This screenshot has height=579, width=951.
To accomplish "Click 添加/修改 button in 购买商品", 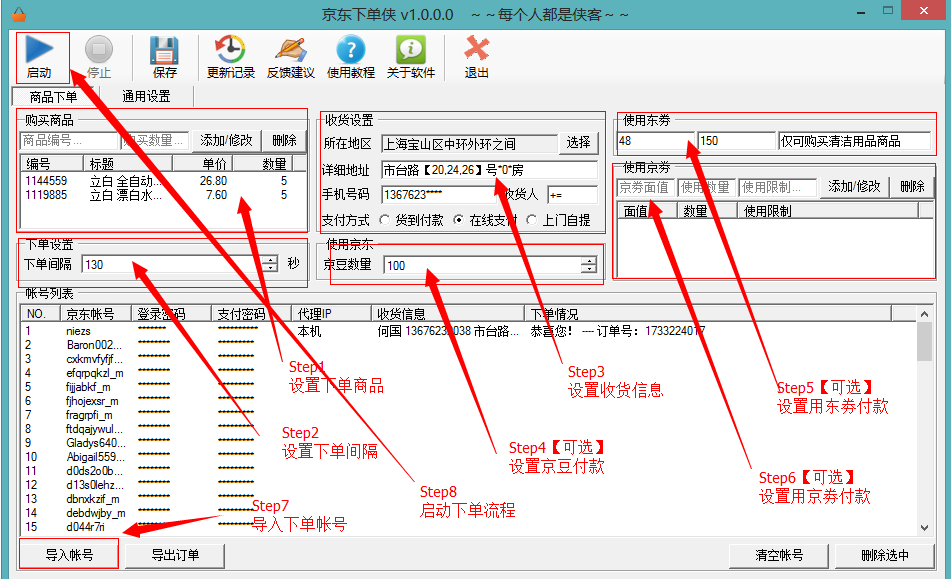I will click(x=226, y=141).
